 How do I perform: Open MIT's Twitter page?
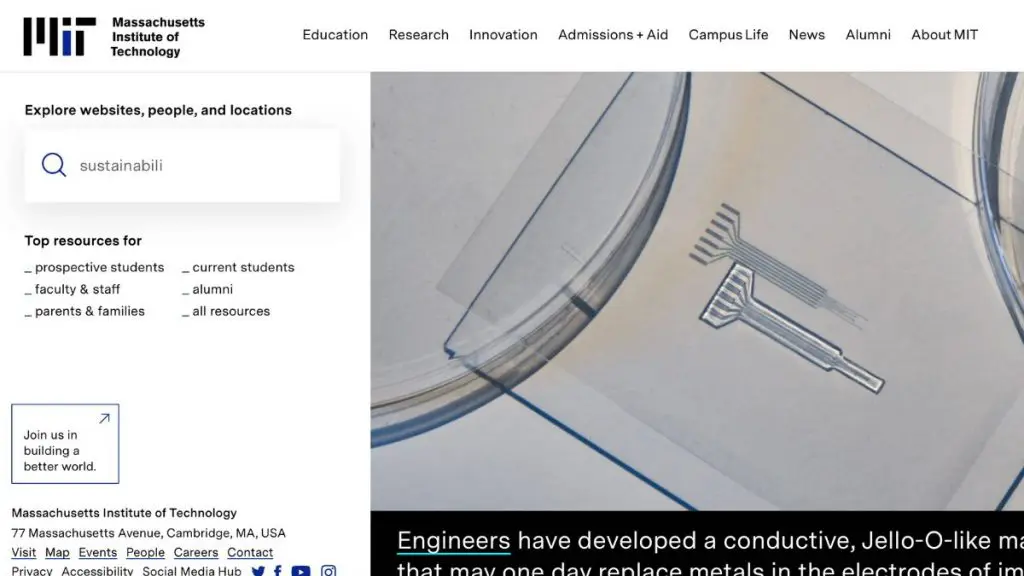pos(259,571)
